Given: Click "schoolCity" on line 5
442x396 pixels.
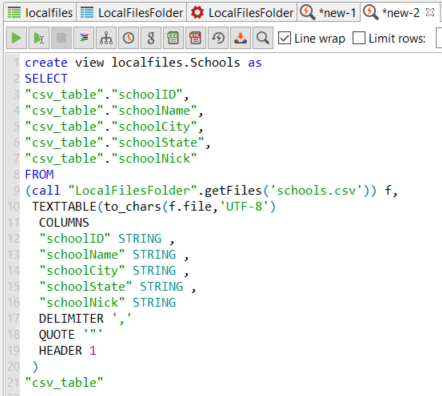Looking at the screenshot, I should pos(154,127).
